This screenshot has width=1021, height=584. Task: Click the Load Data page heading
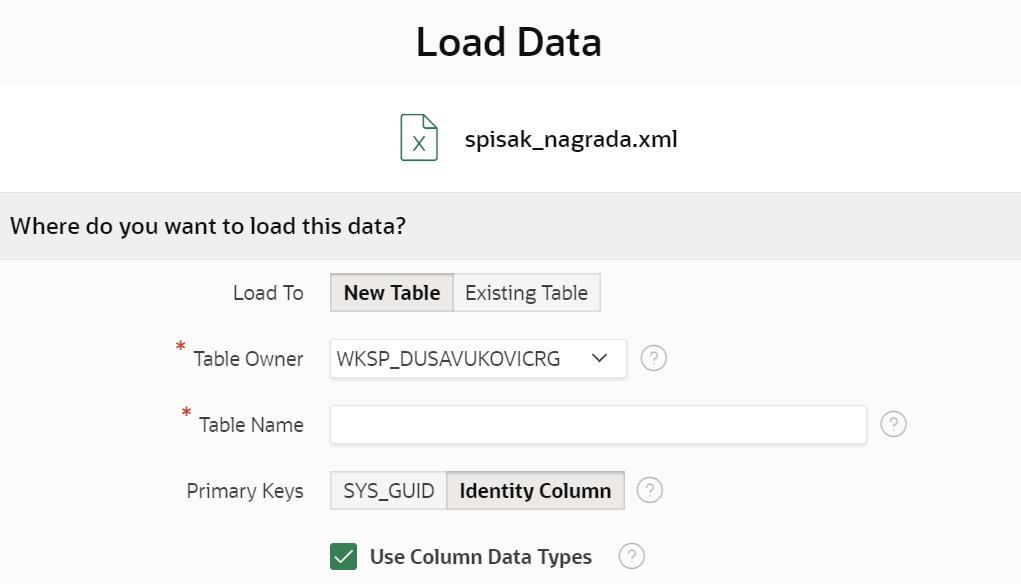coord(508,42)
